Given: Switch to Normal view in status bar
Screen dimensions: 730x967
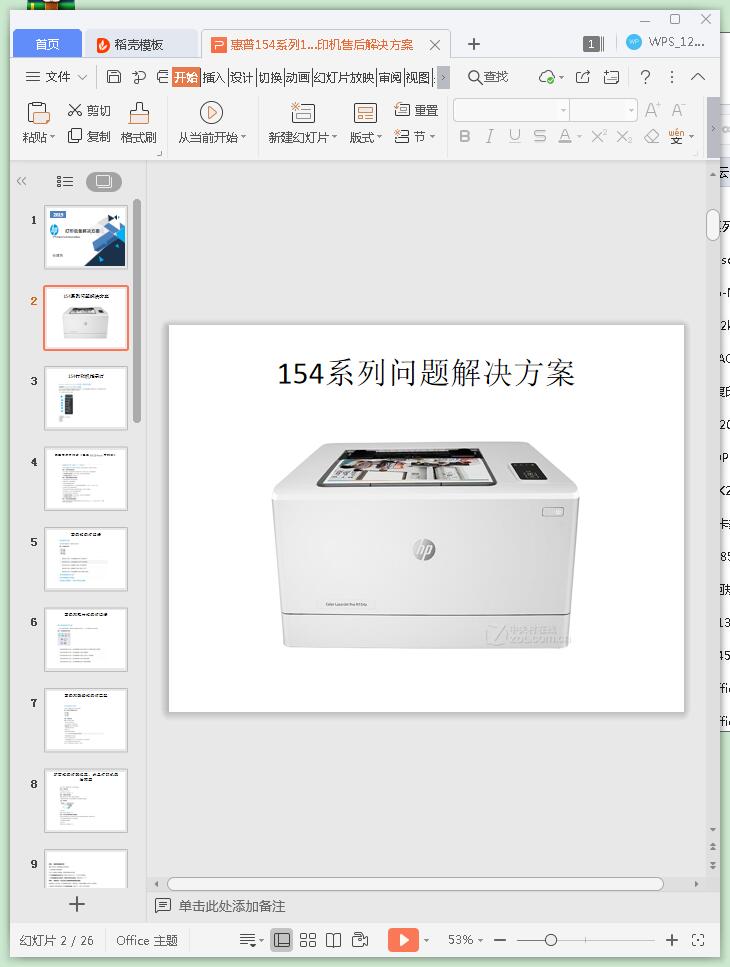Looking at the screenshot, I should click(x=282, y=940).
